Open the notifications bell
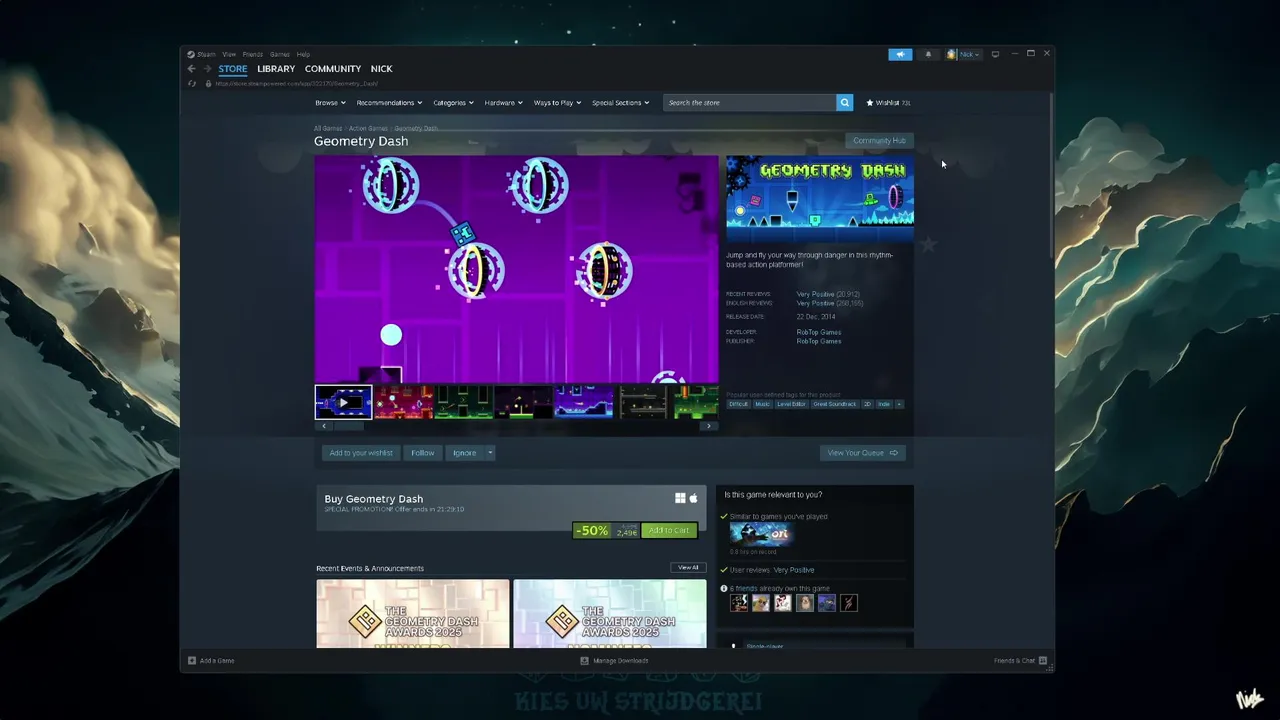Image resolution: width=1280 pixels, height=720 pixels. click(928, 54)
